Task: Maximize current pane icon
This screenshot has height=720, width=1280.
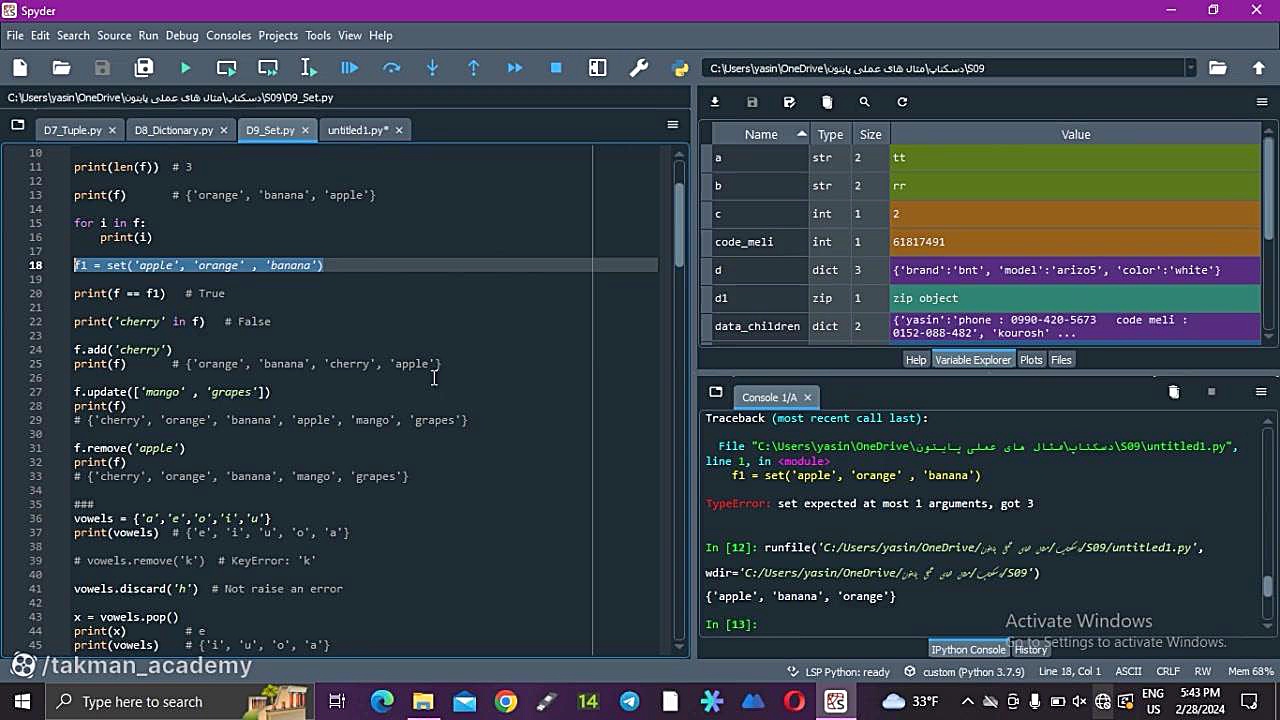Action: pos(597,68)
